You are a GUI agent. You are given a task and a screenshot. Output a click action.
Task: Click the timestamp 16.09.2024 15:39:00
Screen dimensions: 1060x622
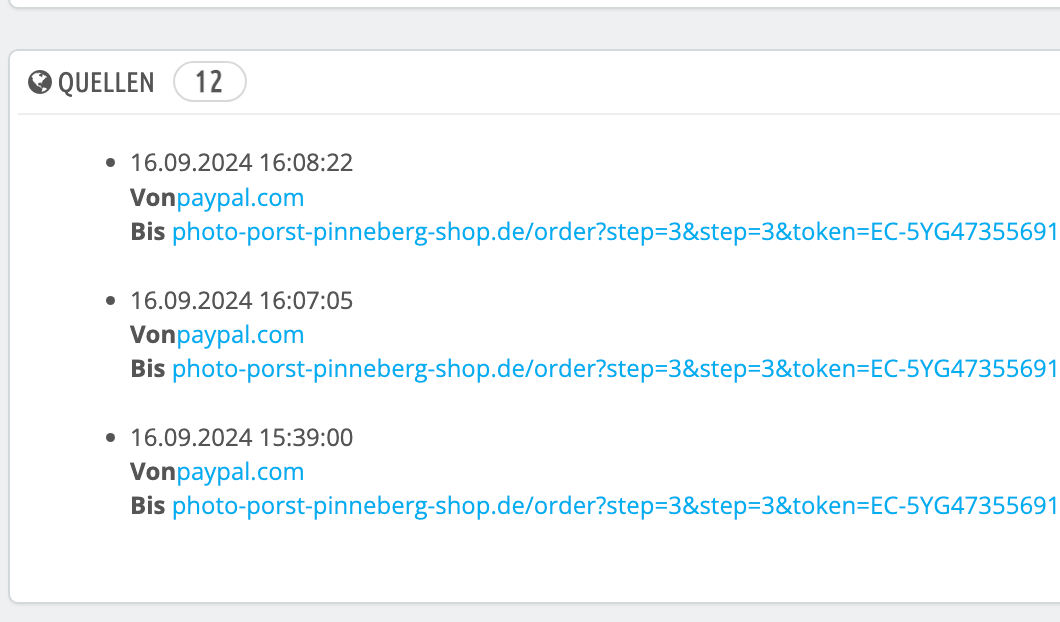click(241, 437)
